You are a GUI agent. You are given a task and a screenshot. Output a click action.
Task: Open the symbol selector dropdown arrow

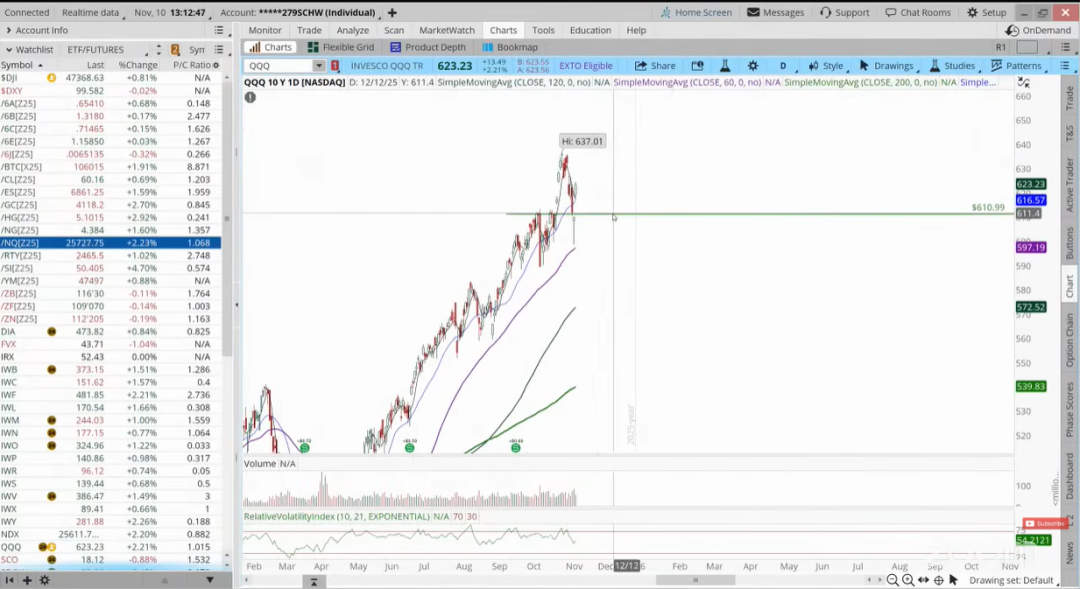[319, 65]
